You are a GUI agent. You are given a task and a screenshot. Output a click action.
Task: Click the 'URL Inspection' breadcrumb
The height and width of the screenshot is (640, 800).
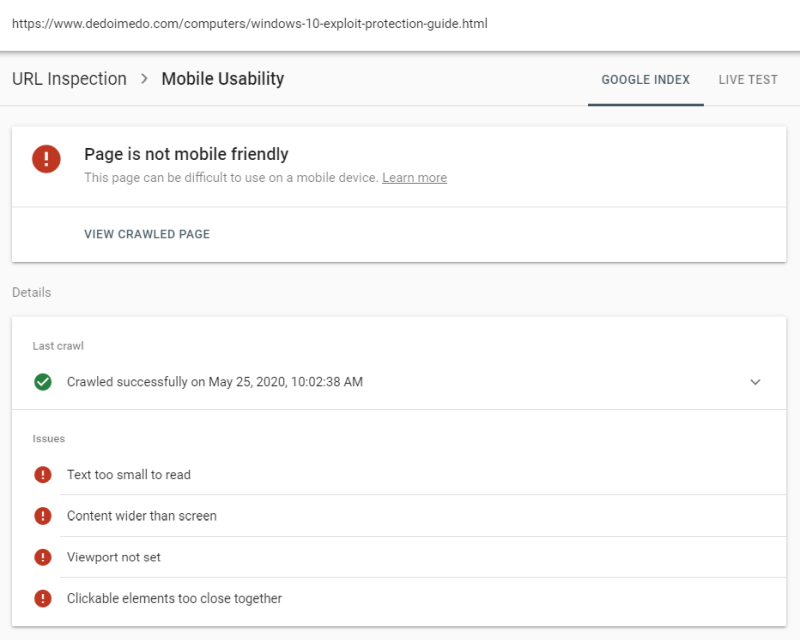point(68,78)
